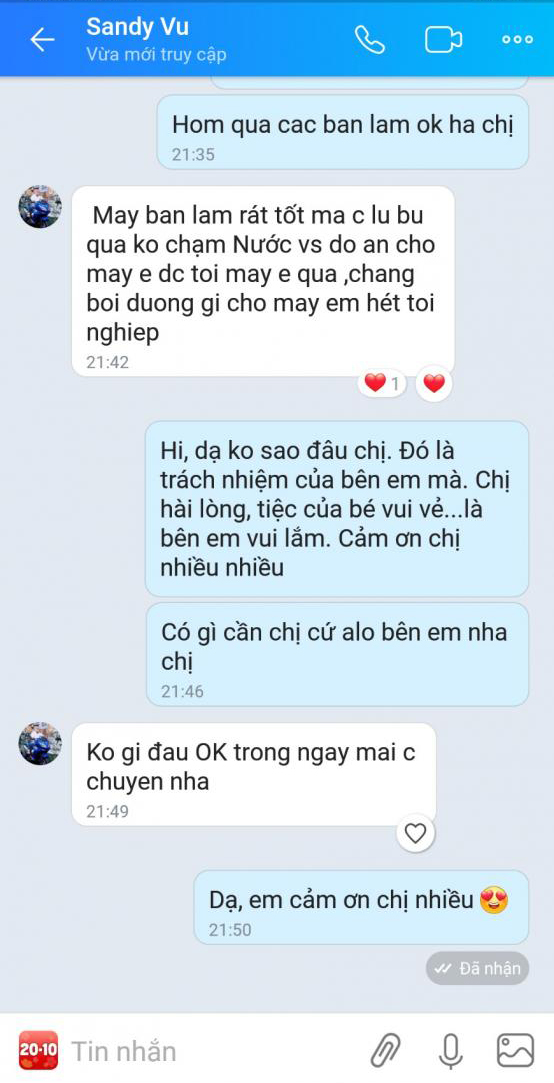
Task: Select the 'Dạ, em cảm ơn chị nhiều' message
Action: pyautogui.click(x=361, y=907)
